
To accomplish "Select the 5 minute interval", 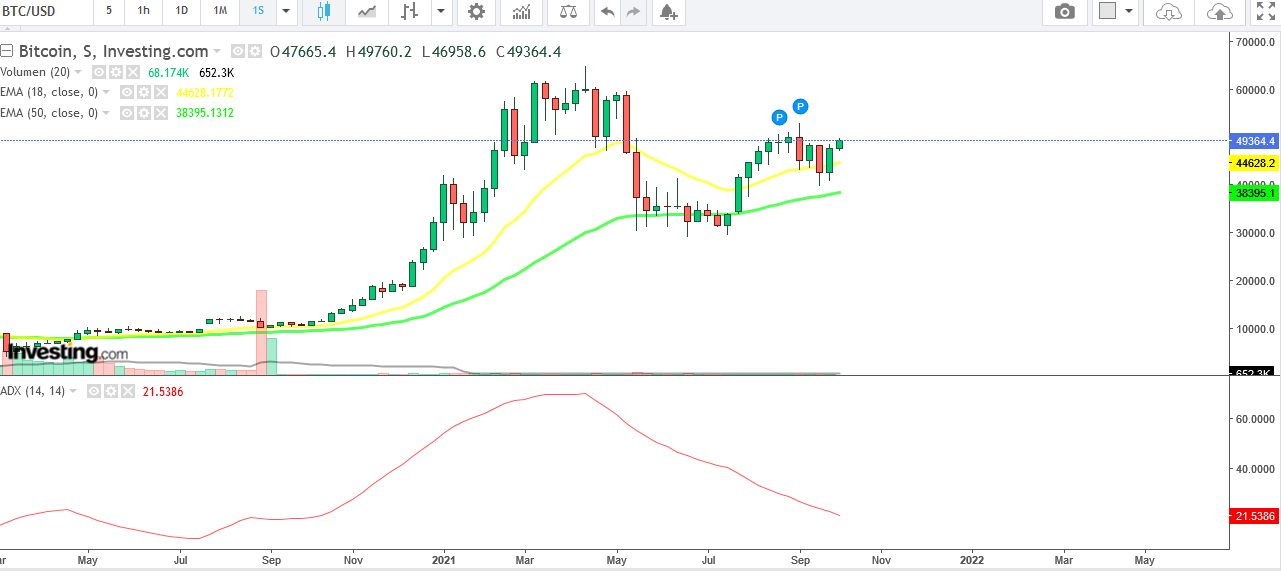I will pos(108,12).
